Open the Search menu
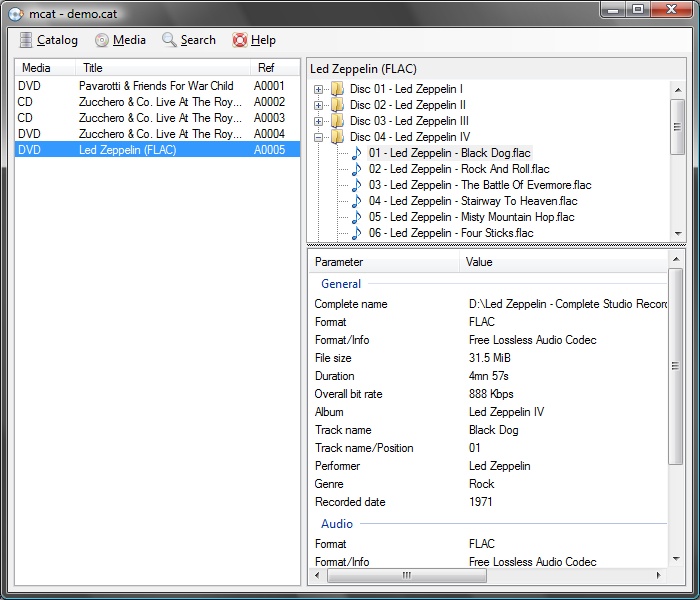 point(189,40)
